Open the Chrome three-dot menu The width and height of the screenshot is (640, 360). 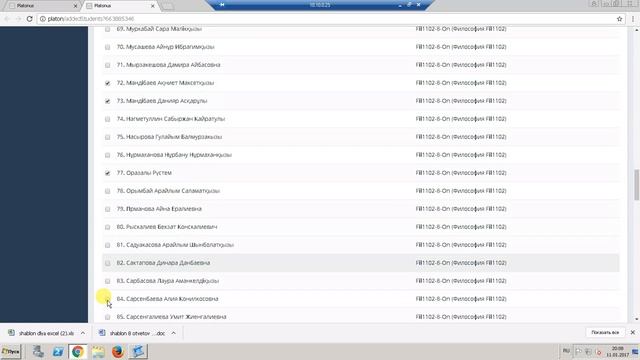point(633,19)
